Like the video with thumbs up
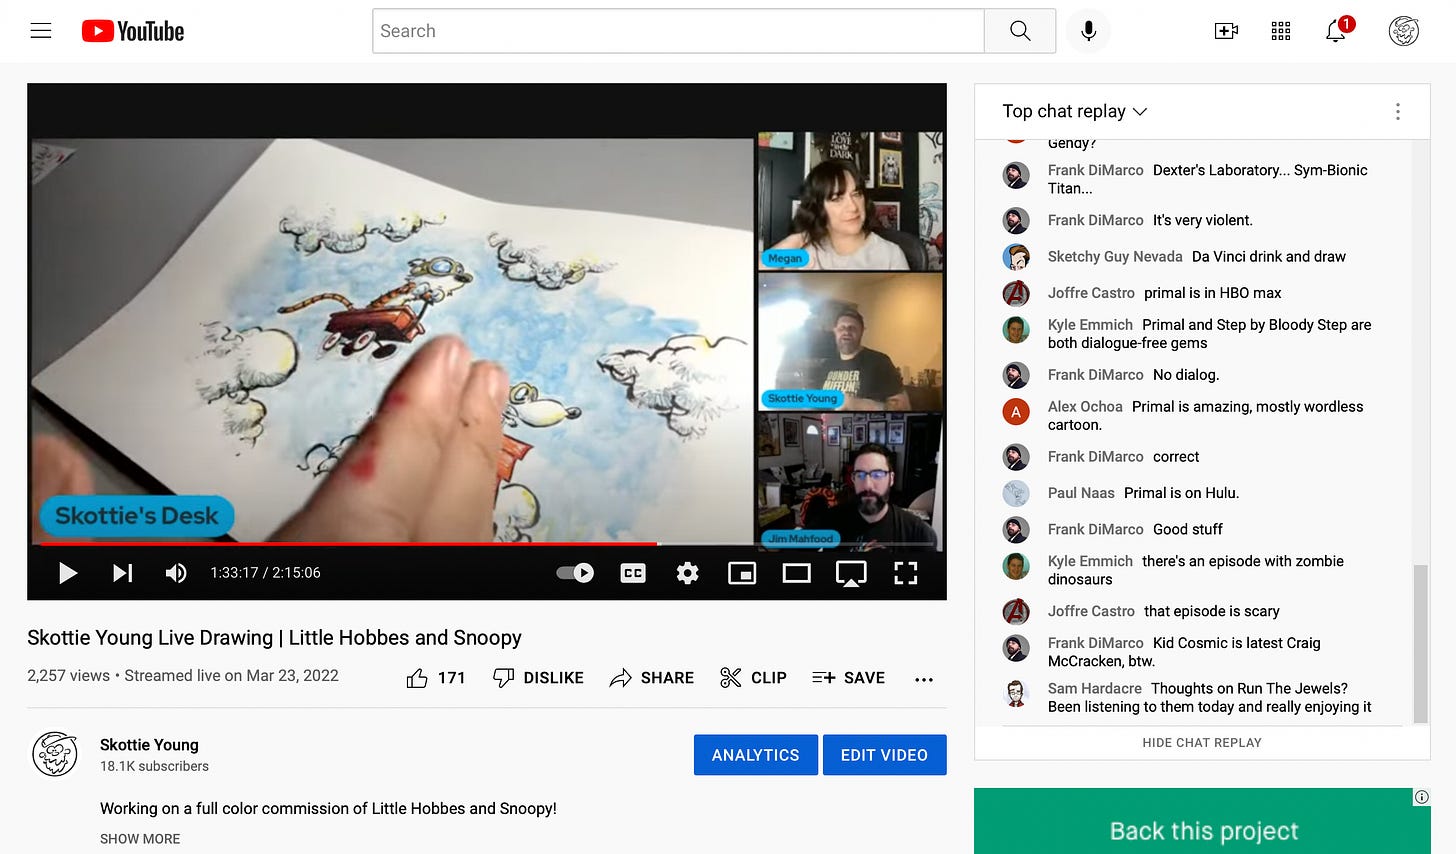This screenshot has height=854, width=1456. click(x=436, y=678)
